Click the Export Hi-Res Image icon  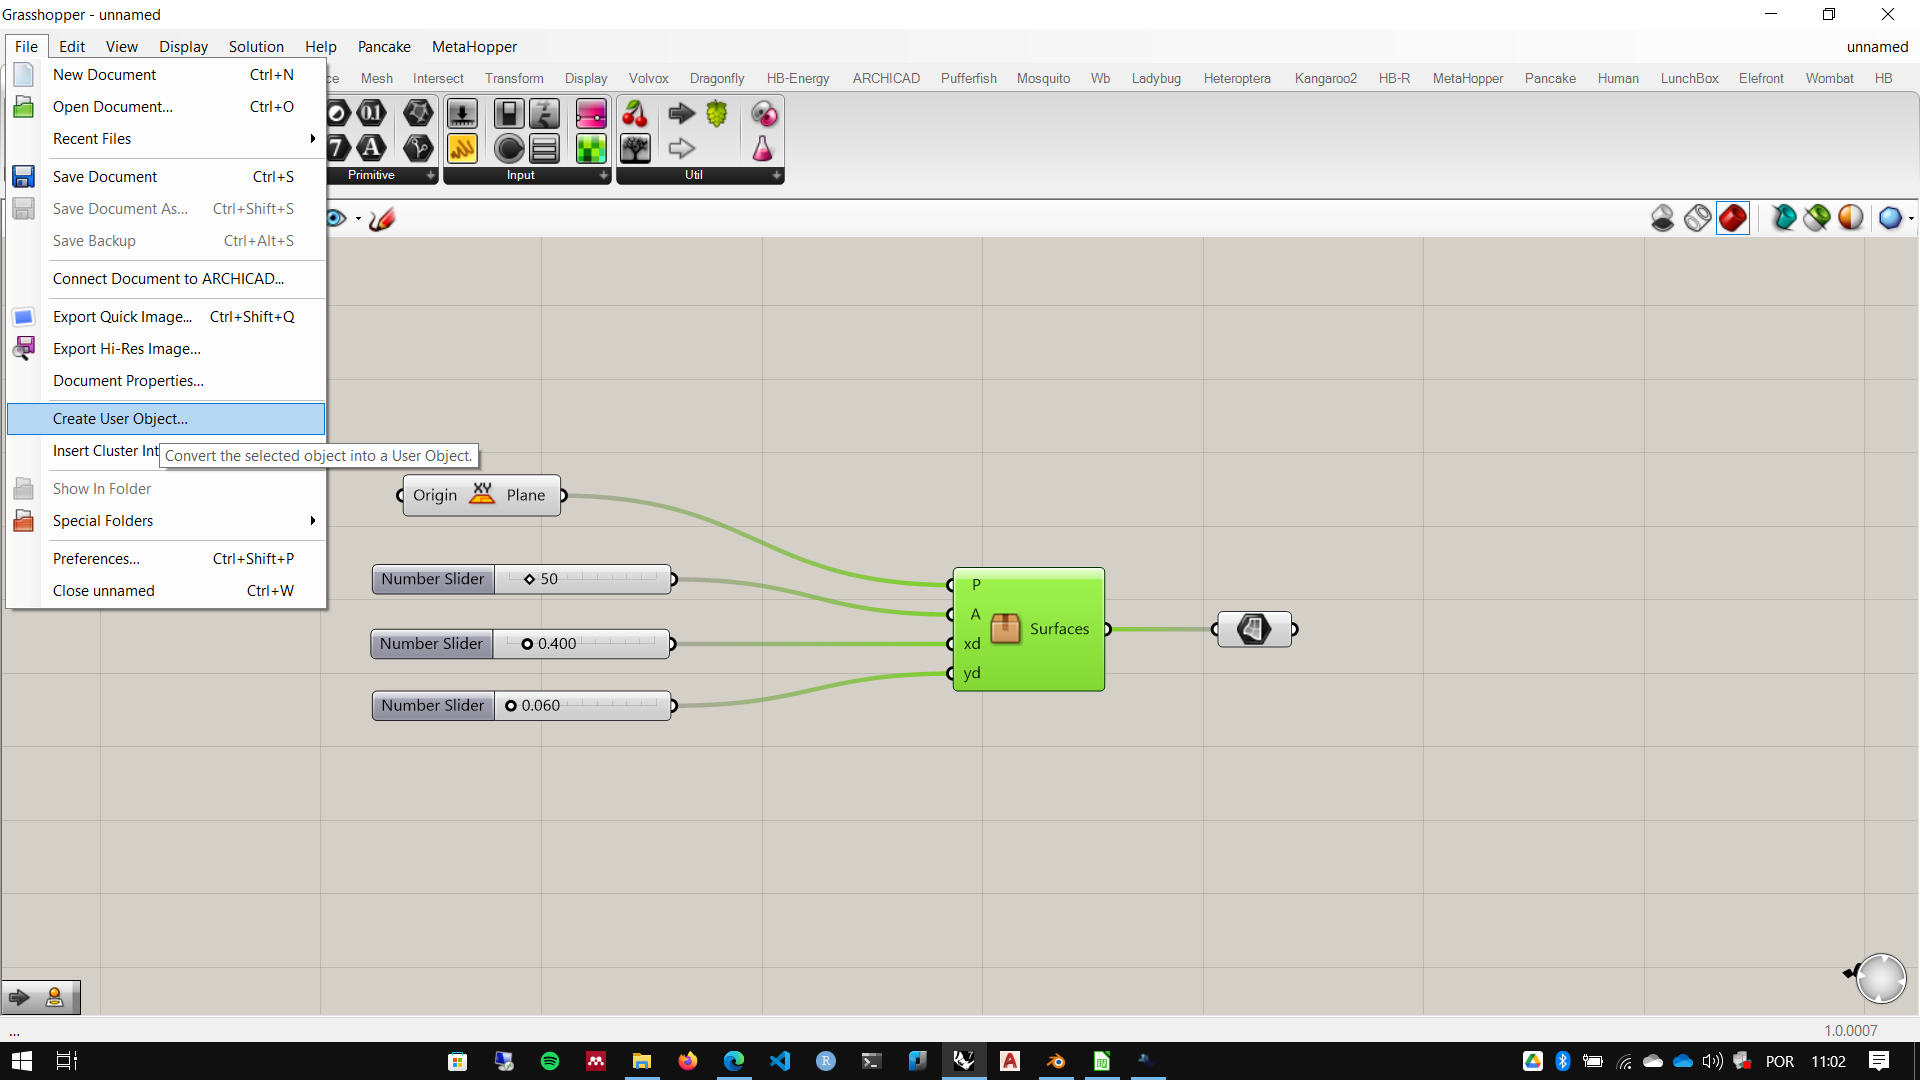(x=23, y=349)
